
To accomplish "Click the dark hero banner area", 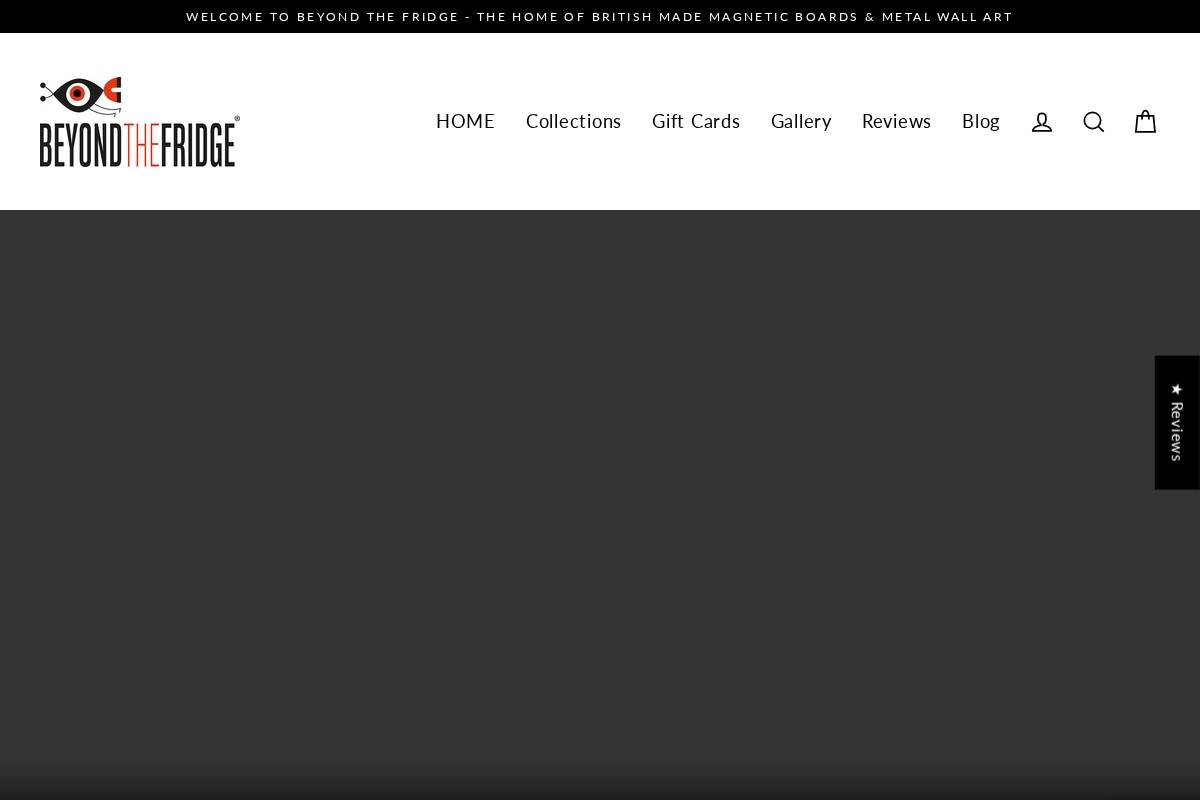I will point(600,500).
